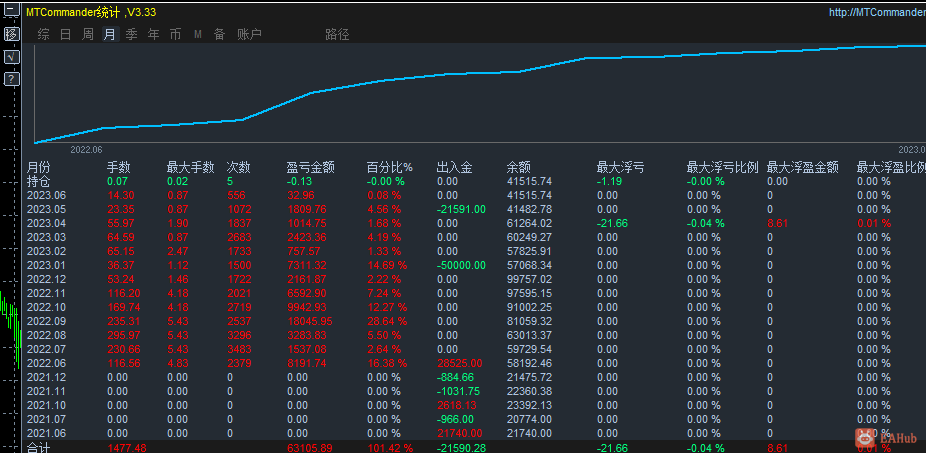Switch to the 年 yearly tab
The image size is (926, 453).
pos(154,35)
